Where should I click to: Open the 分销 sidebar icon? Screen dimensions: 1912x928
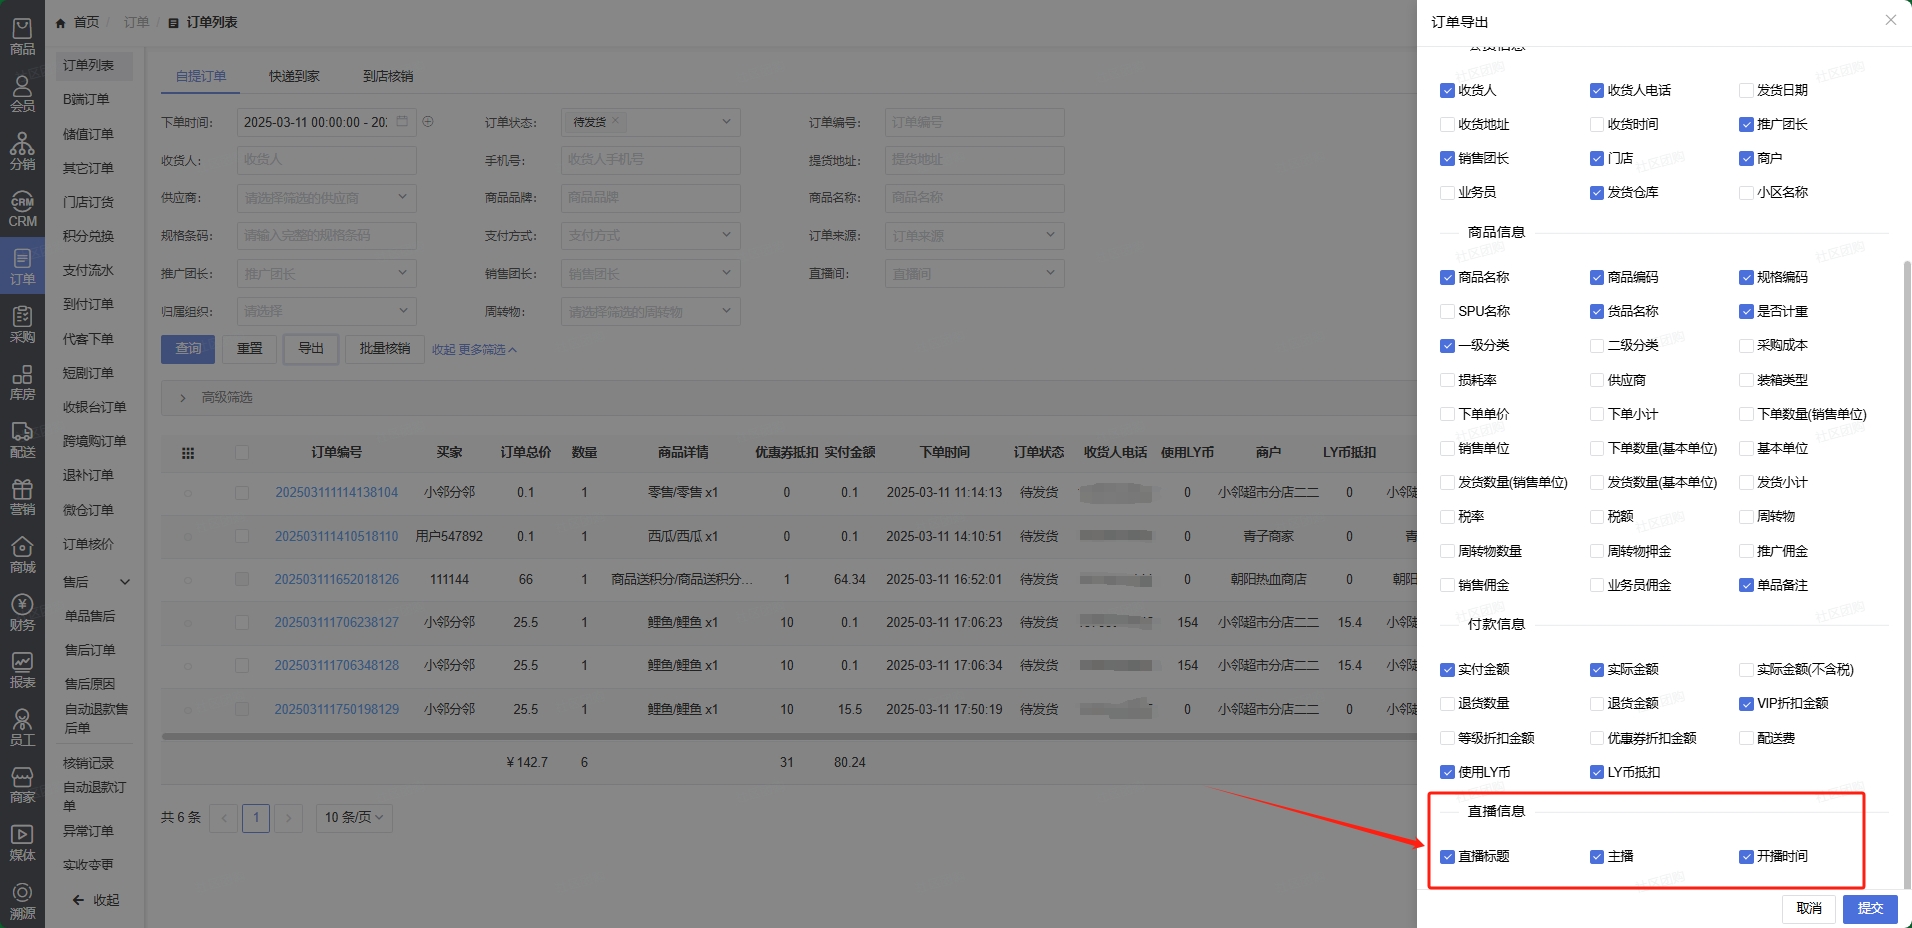point(22,152)
